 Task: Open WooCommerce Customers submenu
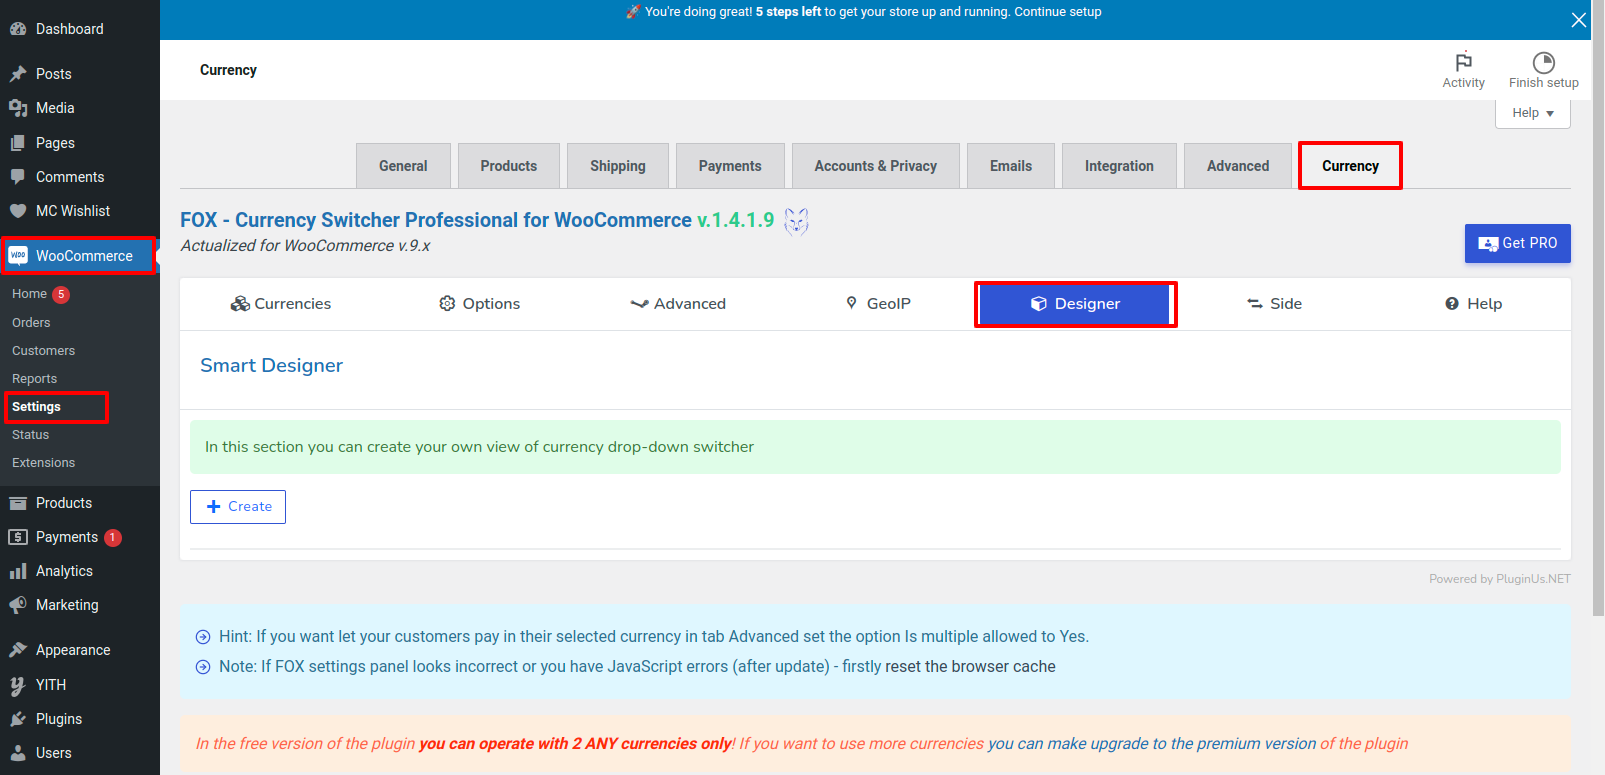43,351
